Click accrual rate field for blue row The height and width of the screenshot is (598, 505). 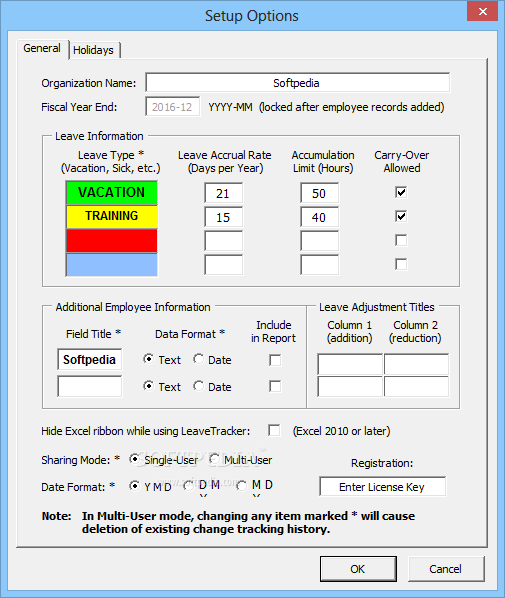coord(223,265)
